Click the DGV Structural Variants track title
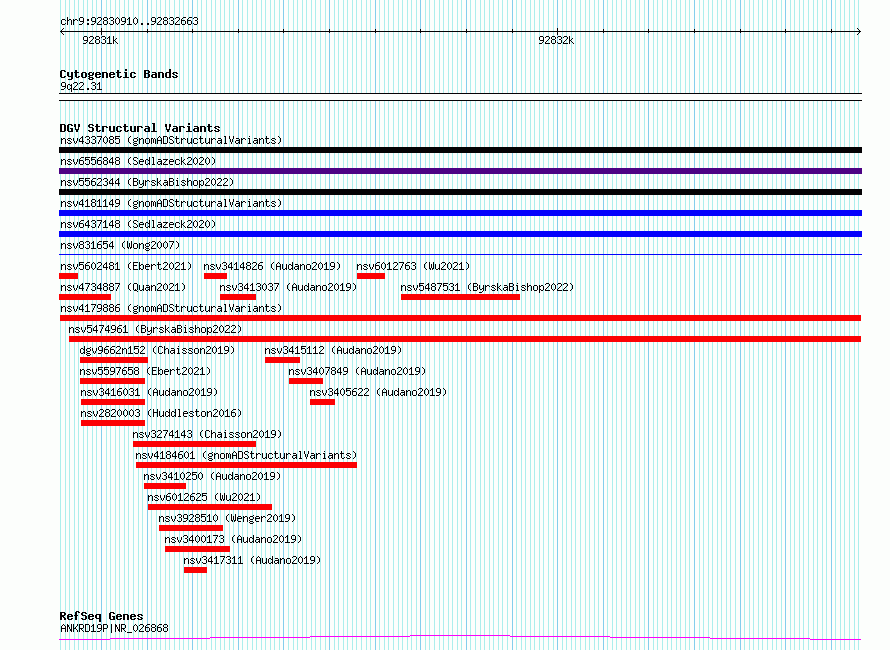 coord(140,128)
